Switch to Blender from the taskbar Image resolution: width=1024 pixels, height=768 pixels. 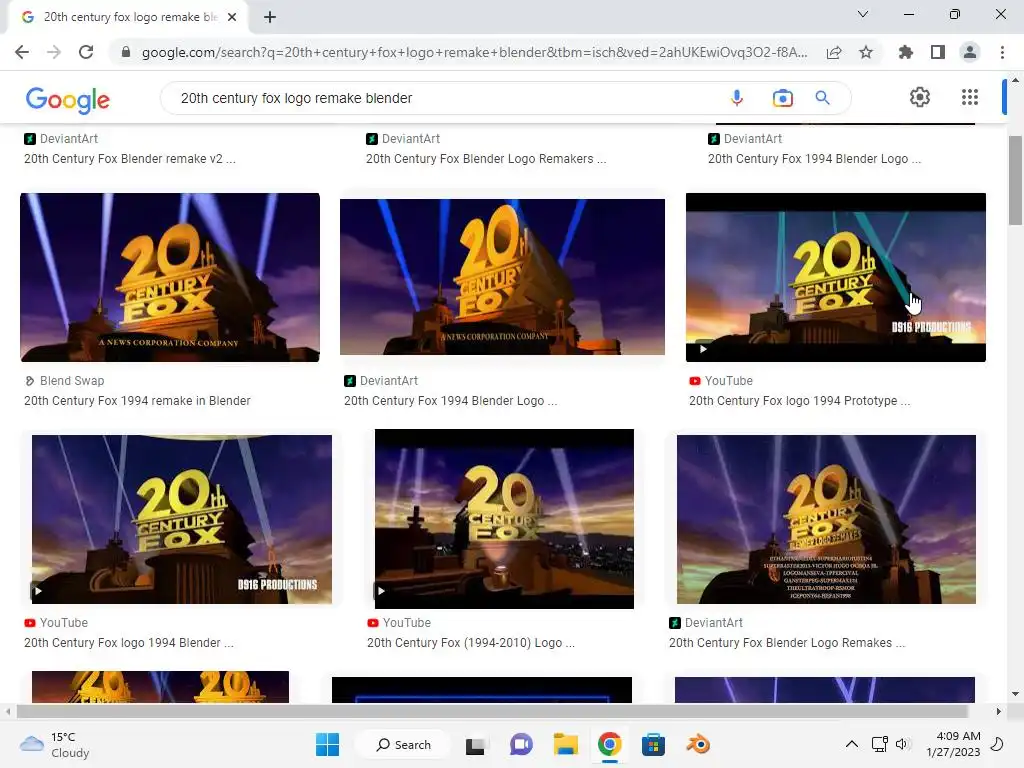[x=697, y=744]
